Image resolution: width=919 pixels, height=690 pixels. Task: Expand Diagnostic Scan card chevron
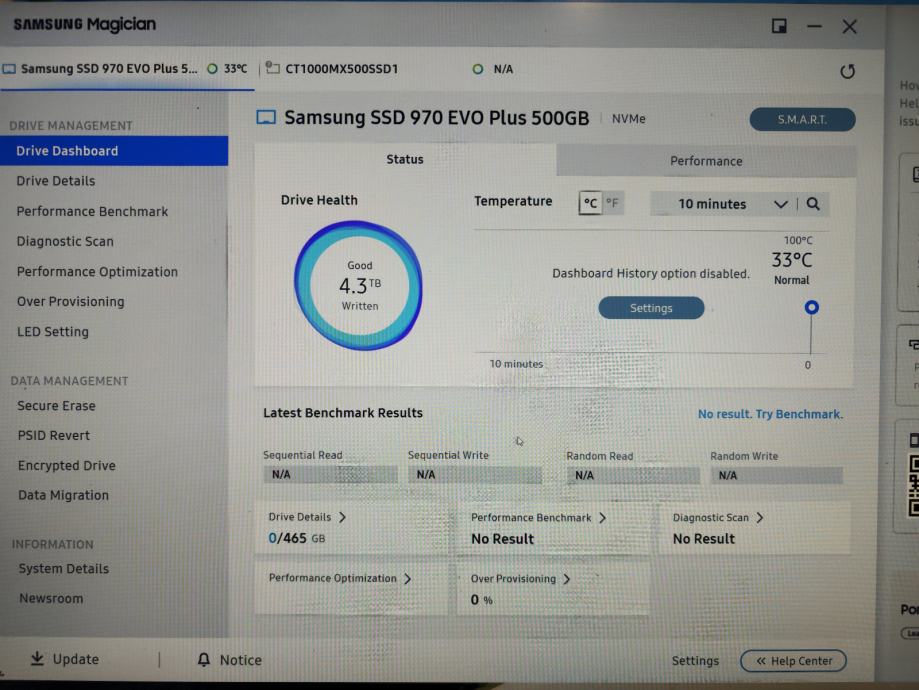point(760,518)
